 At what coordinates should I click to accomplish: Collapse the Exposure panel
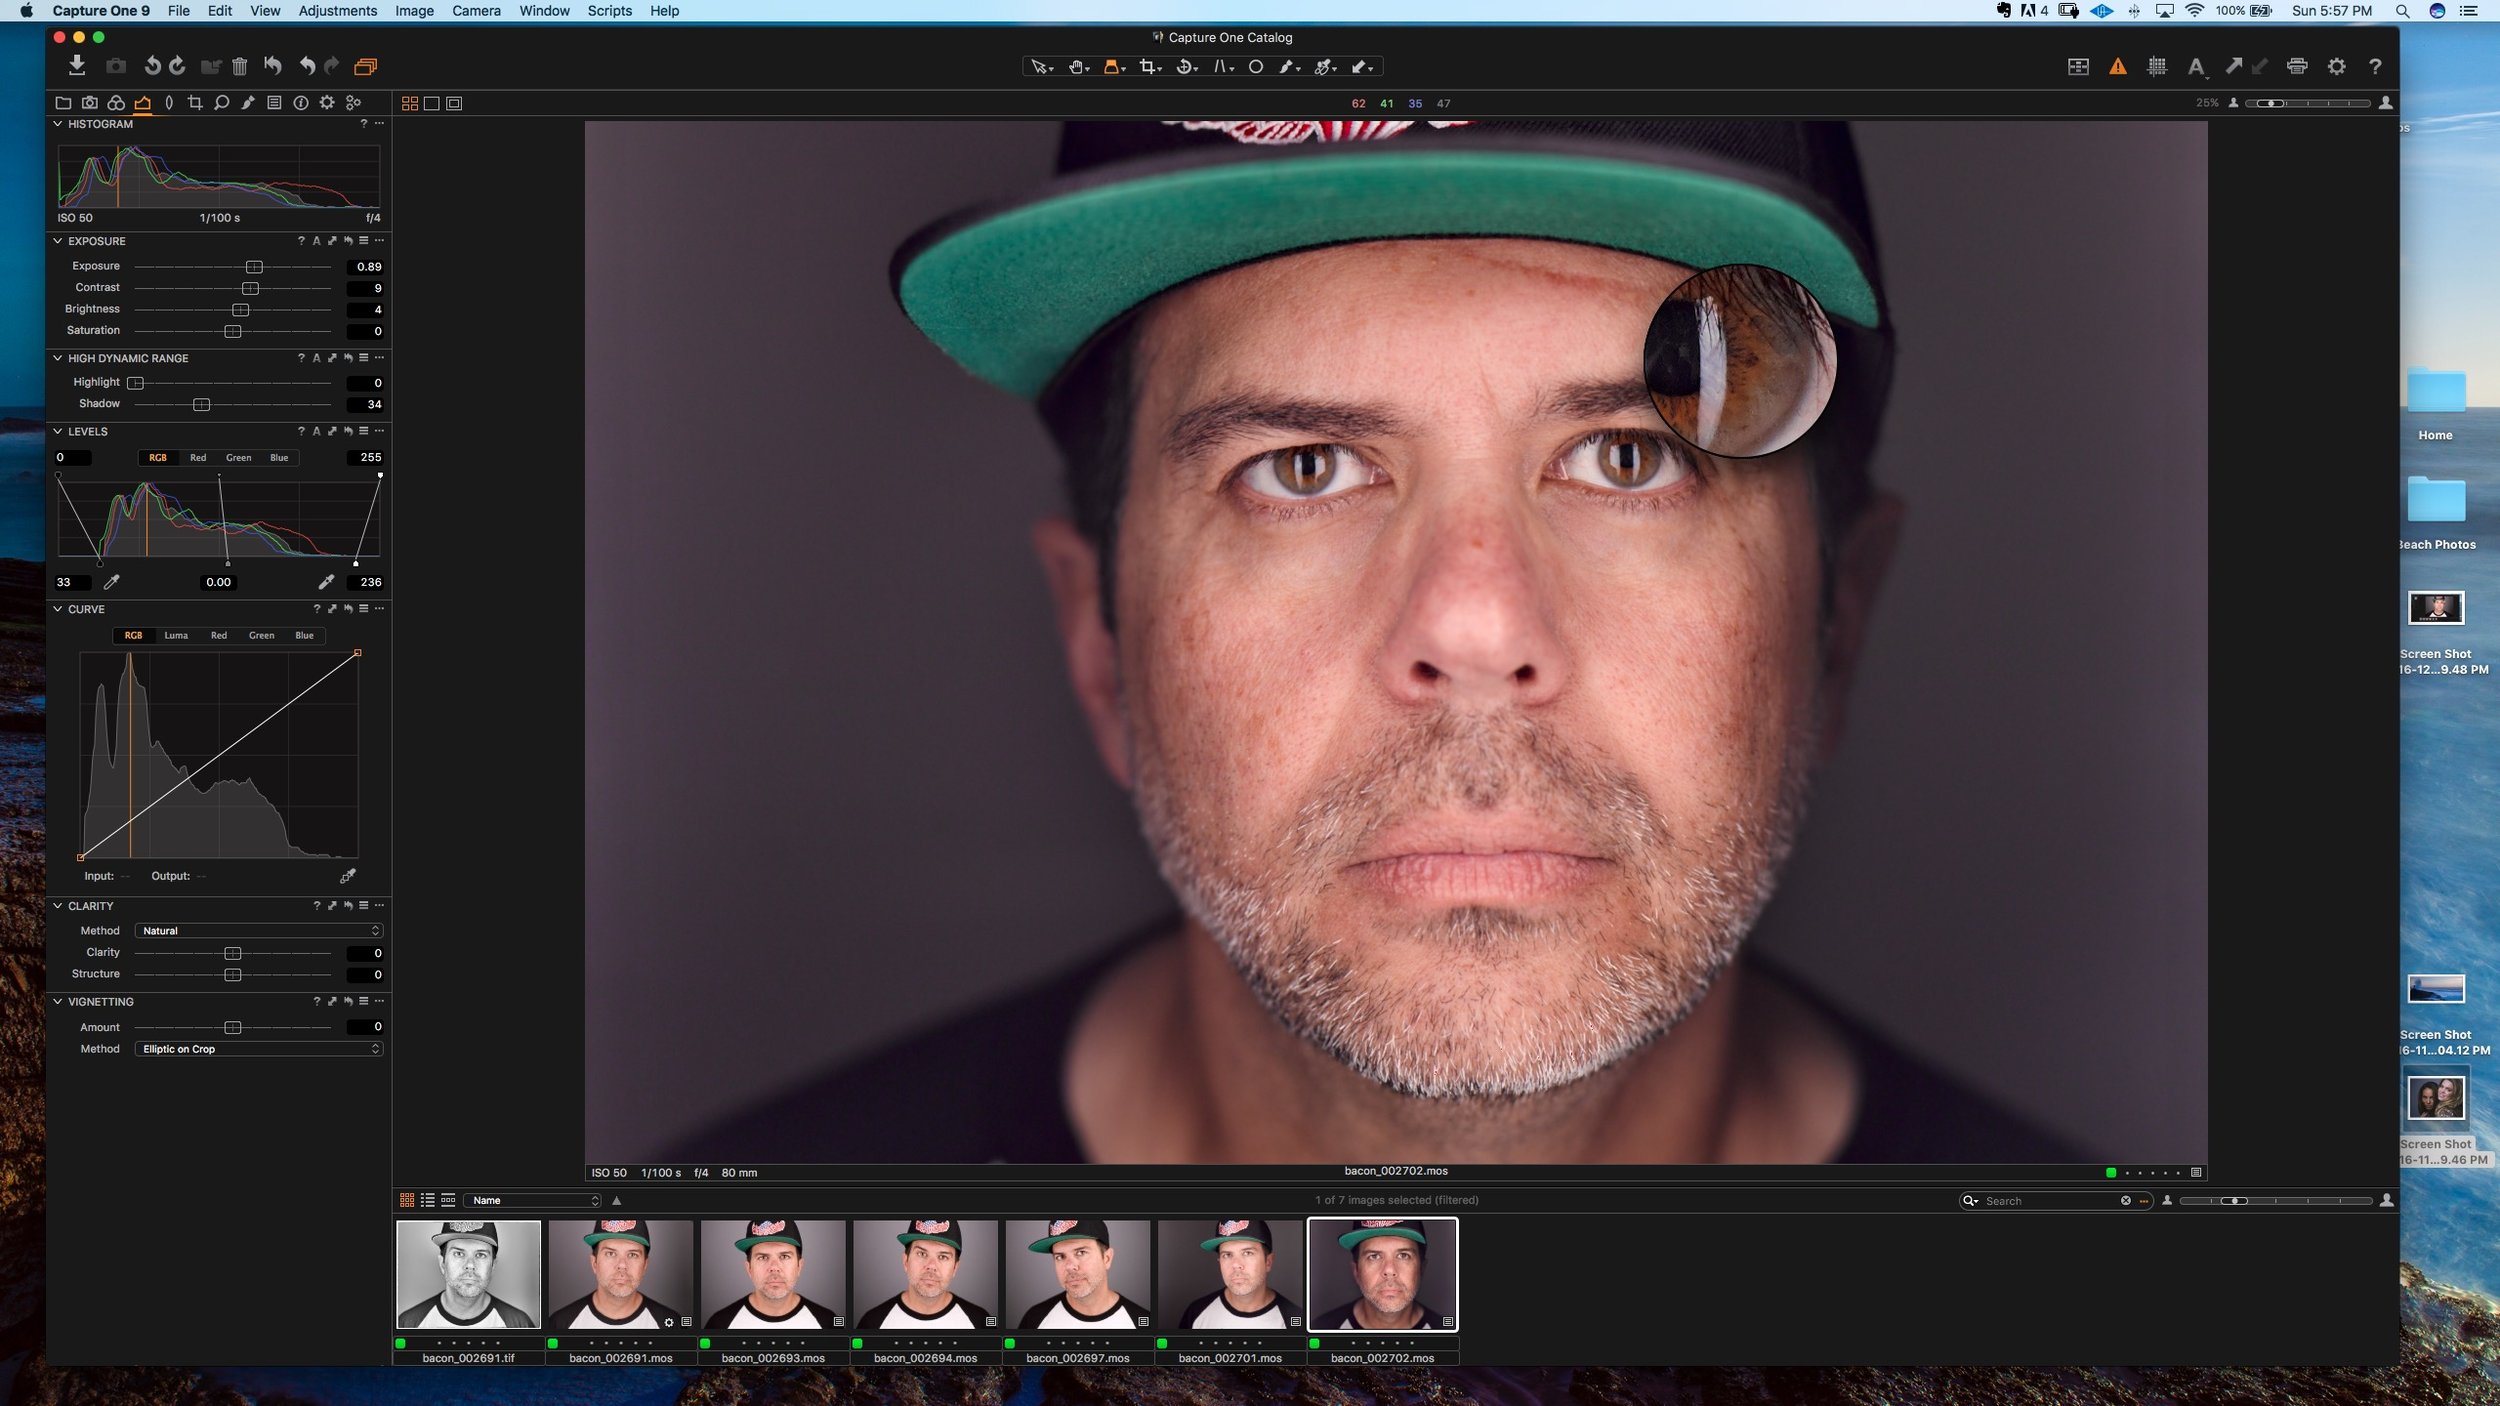coord(57,241)
